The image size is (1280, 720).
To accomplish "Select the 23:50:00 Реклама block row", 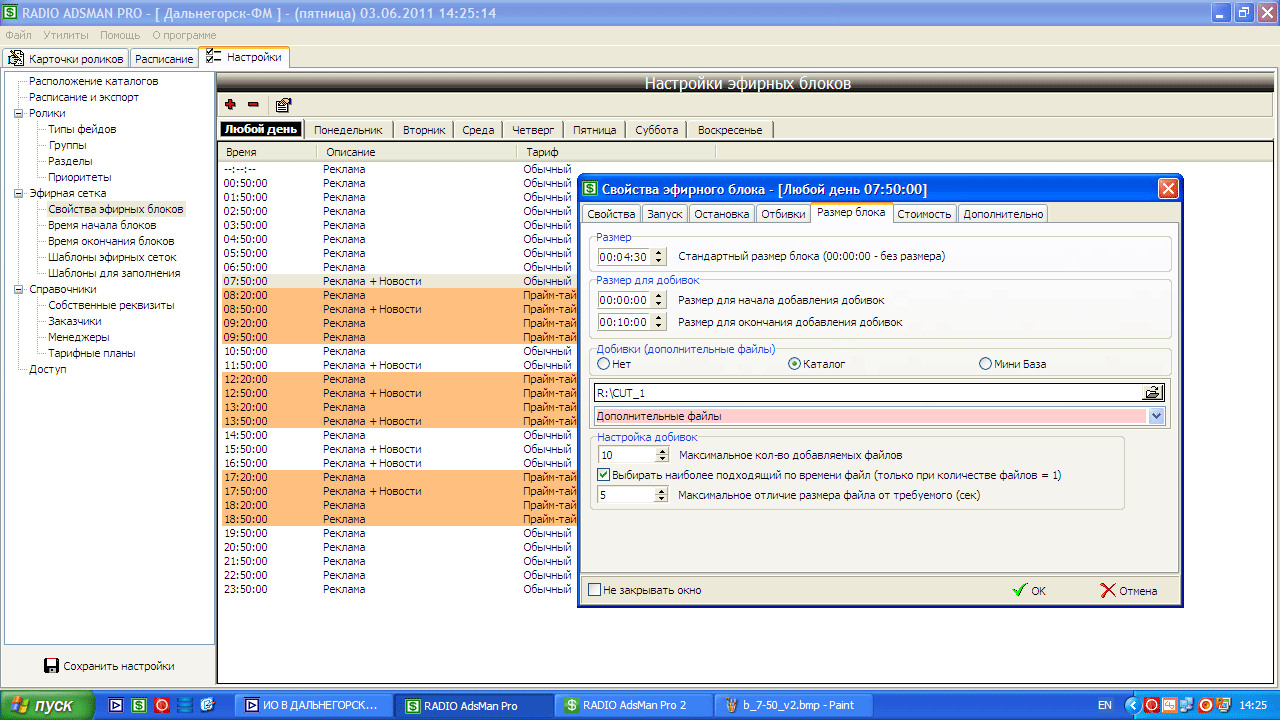I will point(397,589).
